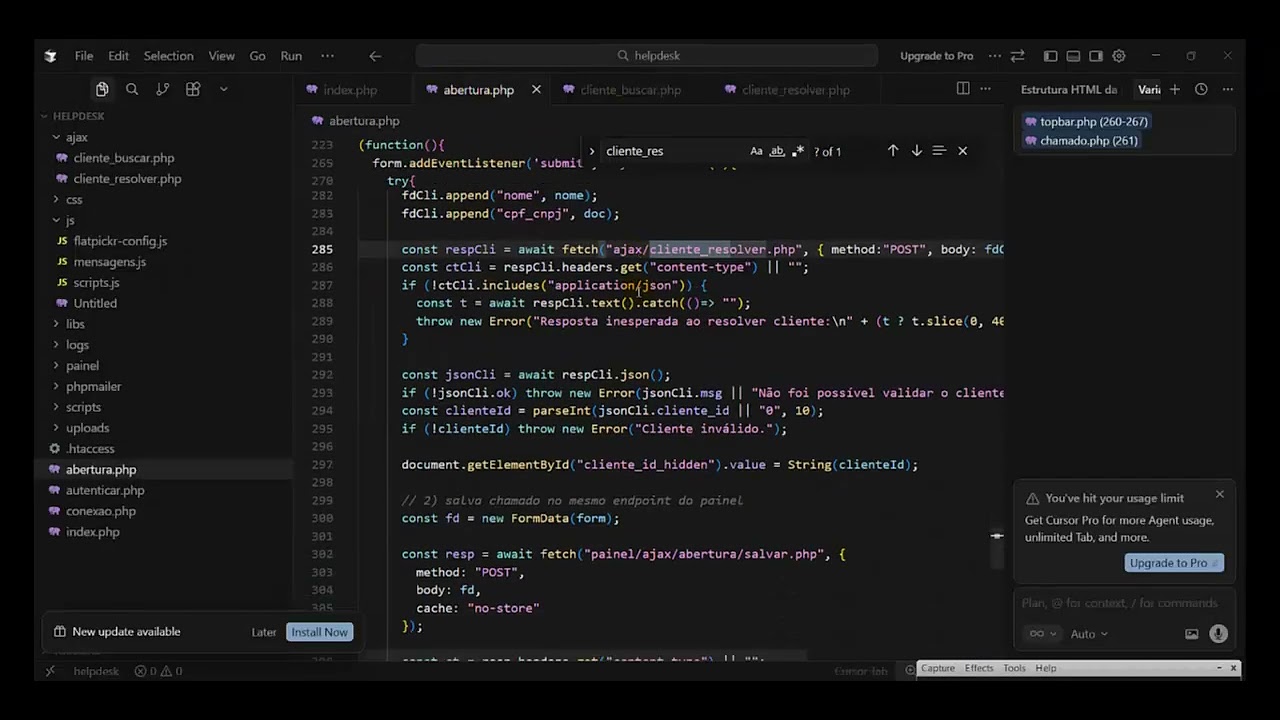
Task: Open the sidebar Search icon
Action: tap(132, 89)
